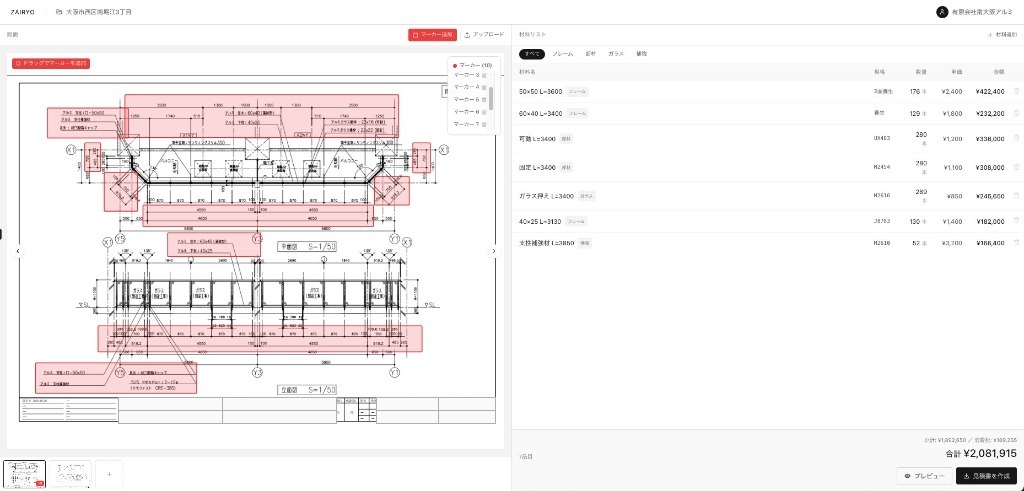
Task: Click the マーカー (10) list header
Action: pos(473,65)
